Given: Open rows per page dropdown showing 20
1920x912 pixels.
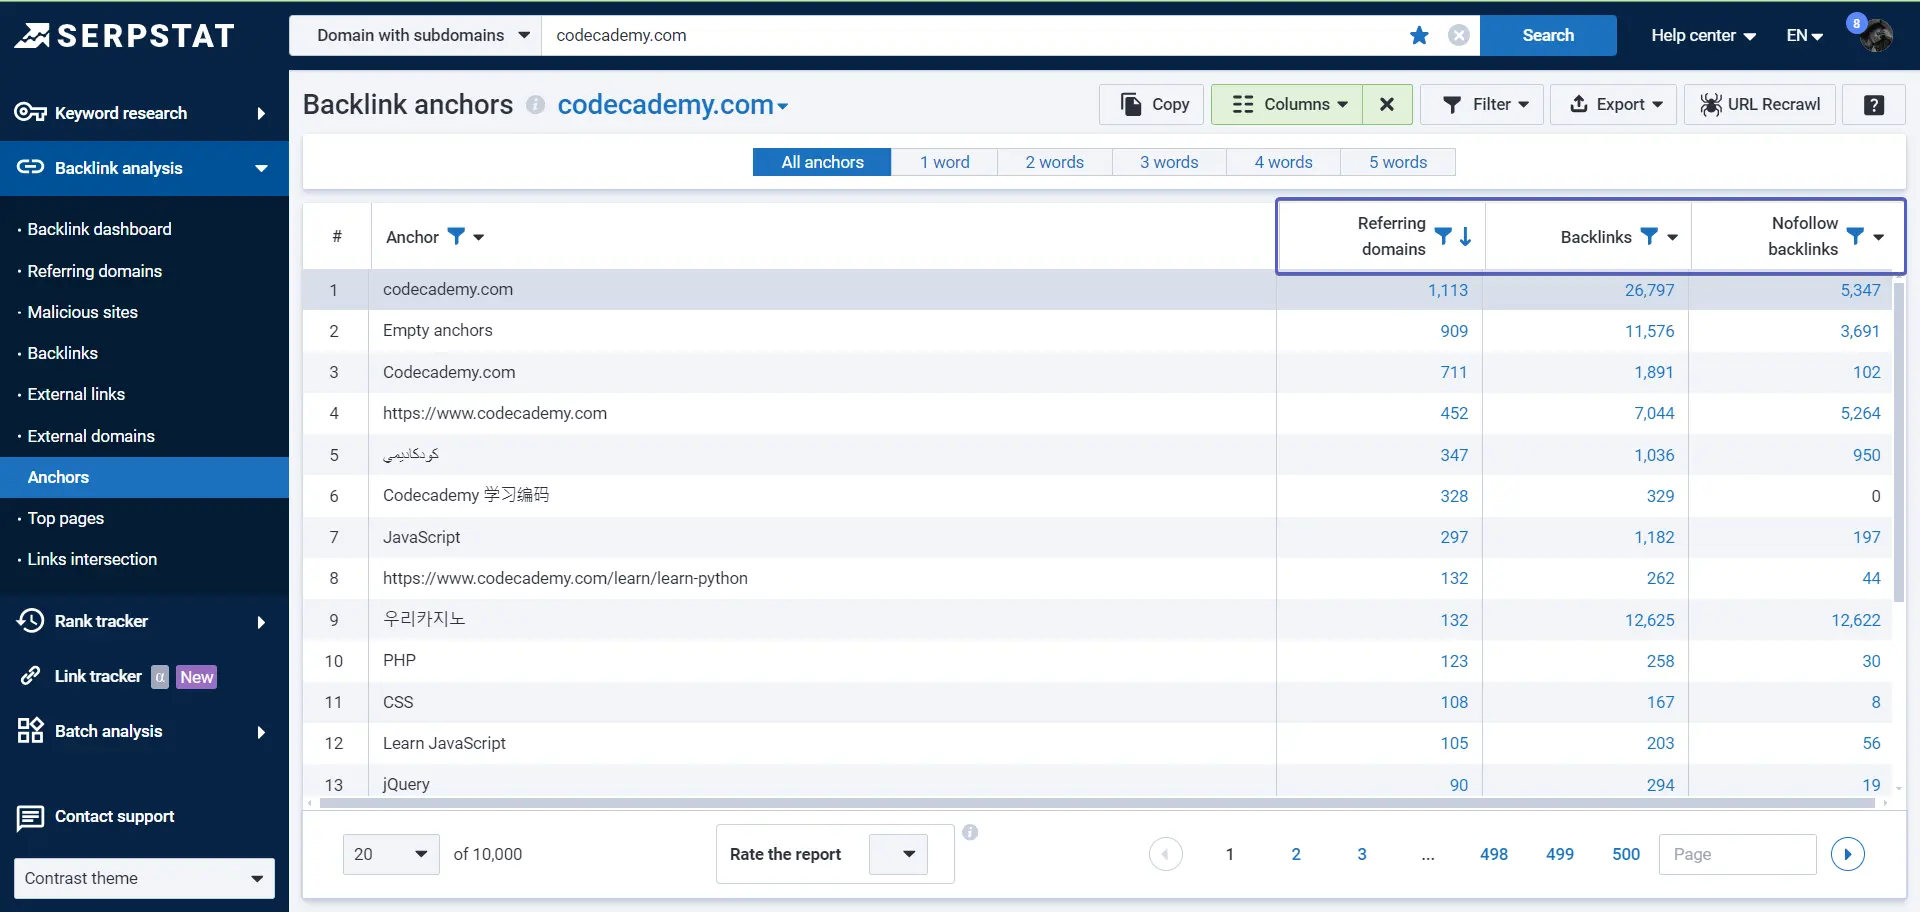Looking at the screenshot, I should [x=391, y=854].
